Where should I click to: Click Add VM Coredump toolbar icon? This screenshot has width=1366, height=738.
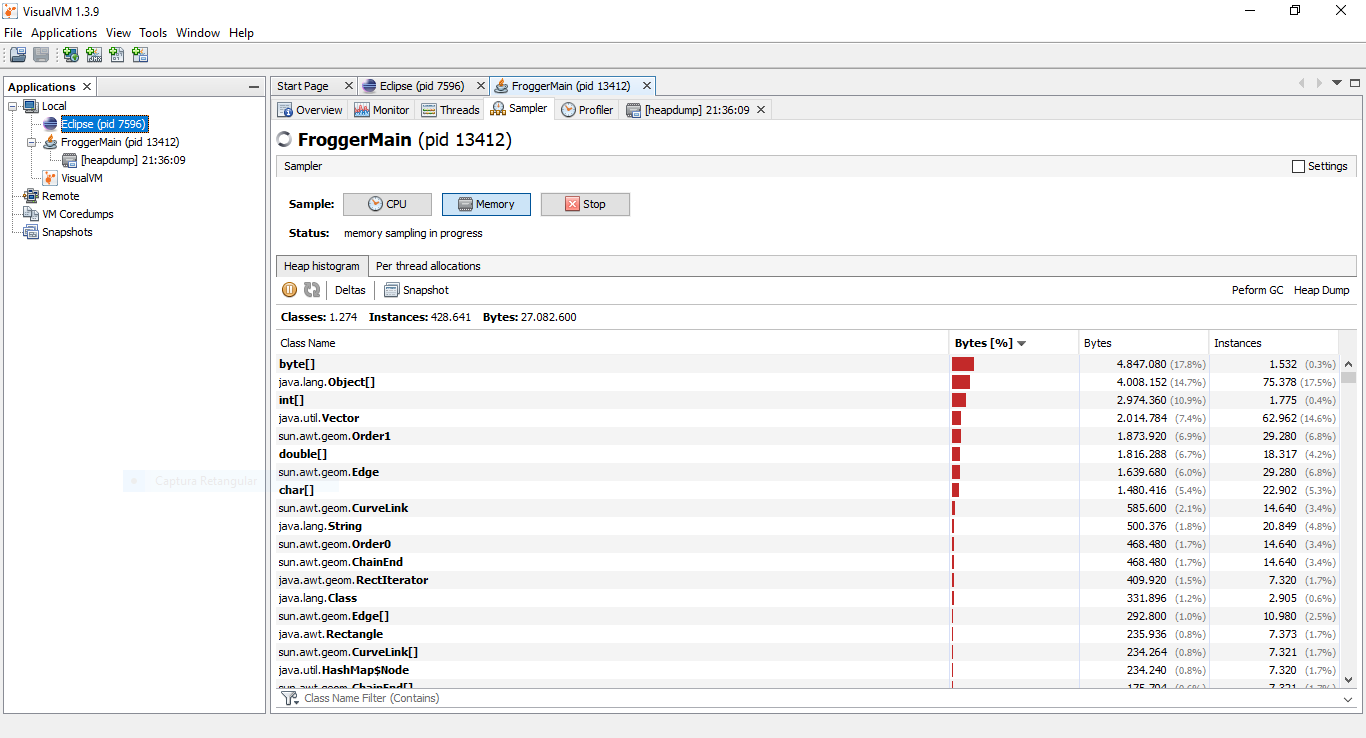[x=117, y=55]
